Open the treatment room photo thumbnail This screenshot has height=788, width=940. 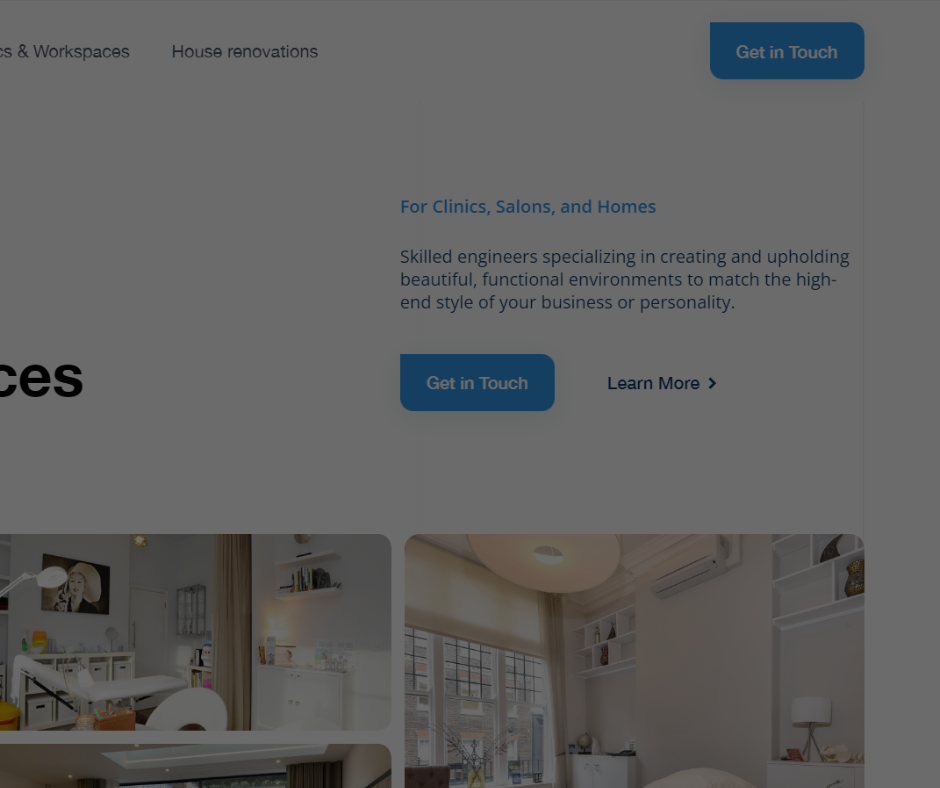(195, 632)
